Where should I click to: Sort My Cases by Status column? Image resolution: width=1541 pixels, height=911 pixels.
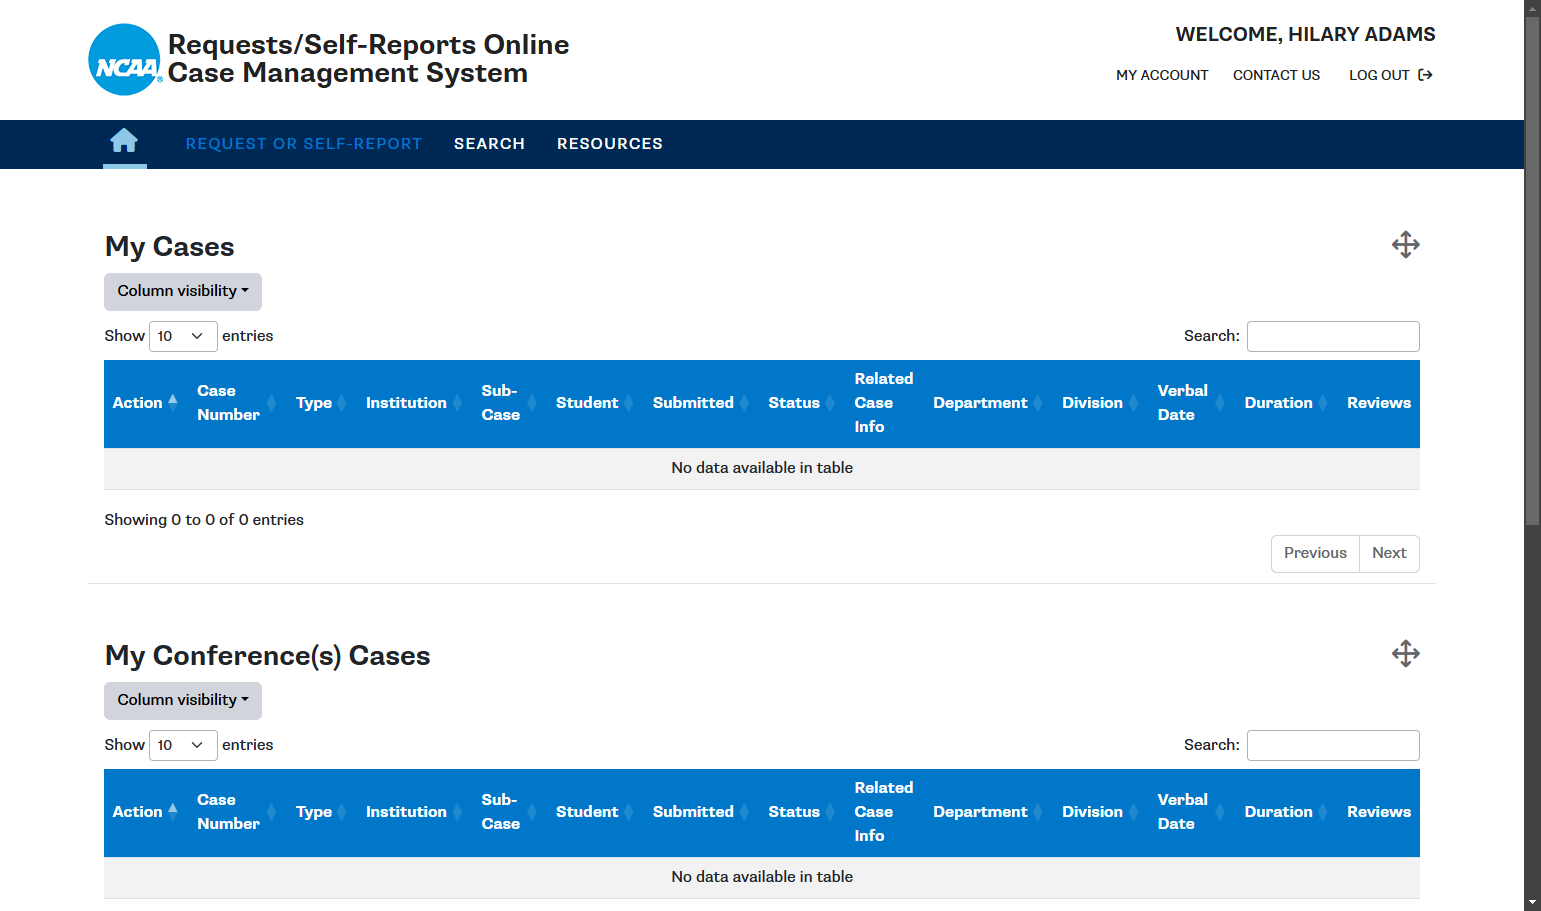tap(802, 403)
